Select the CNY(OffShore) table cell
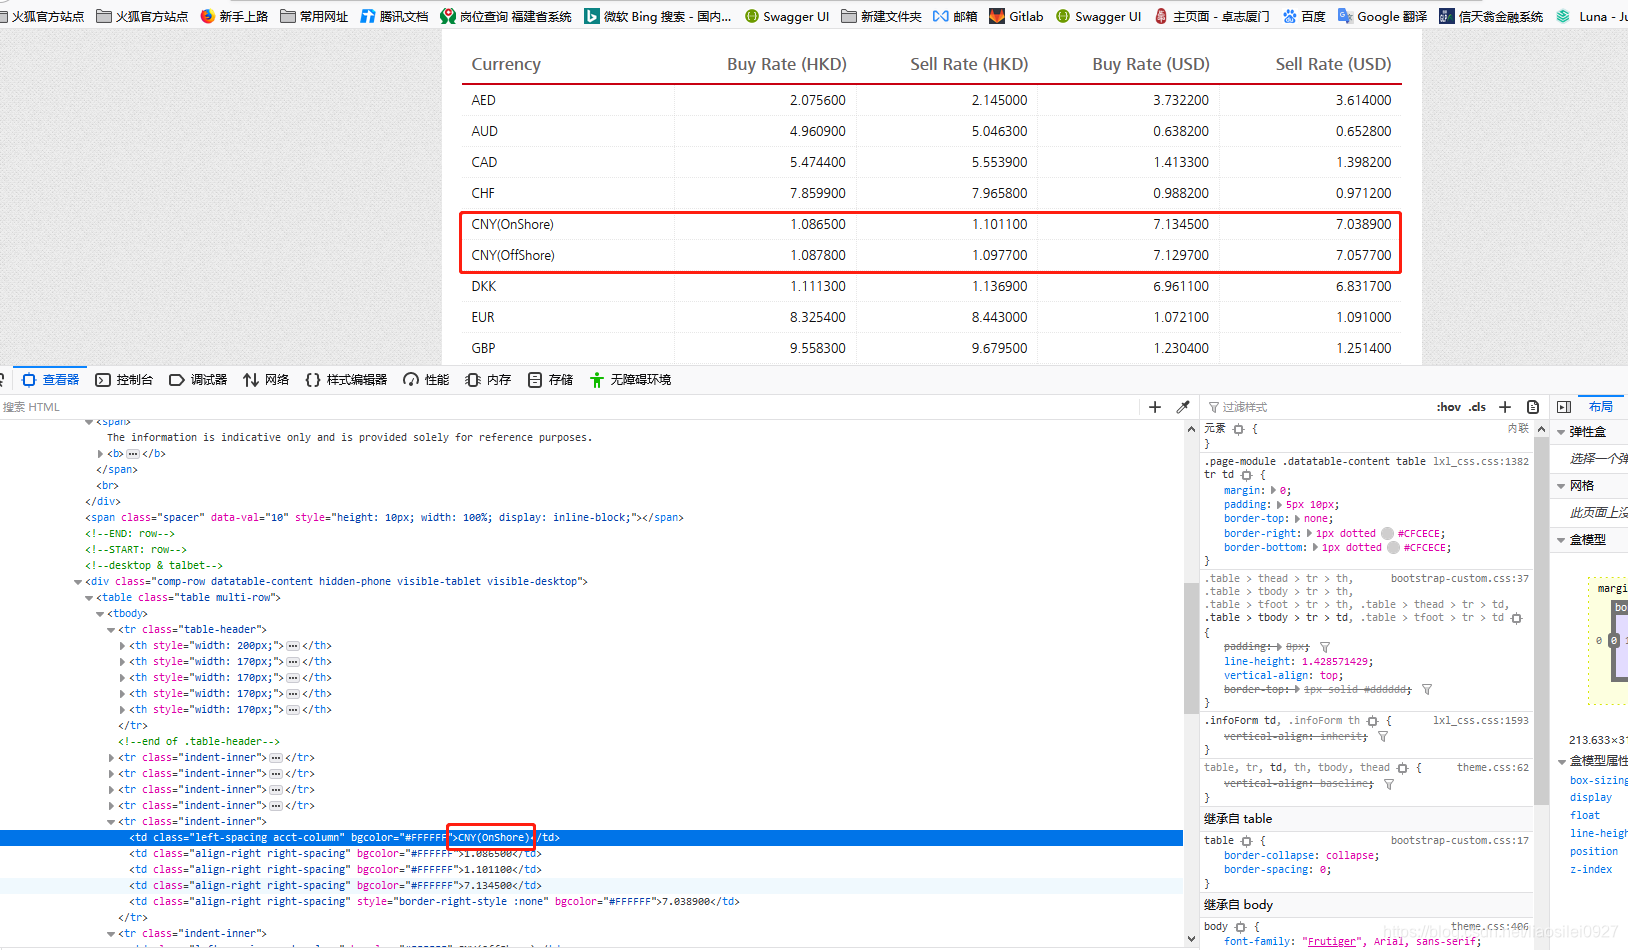Image resolution: width=1628 pixels, height=950 pixels. tap(567, 255)
